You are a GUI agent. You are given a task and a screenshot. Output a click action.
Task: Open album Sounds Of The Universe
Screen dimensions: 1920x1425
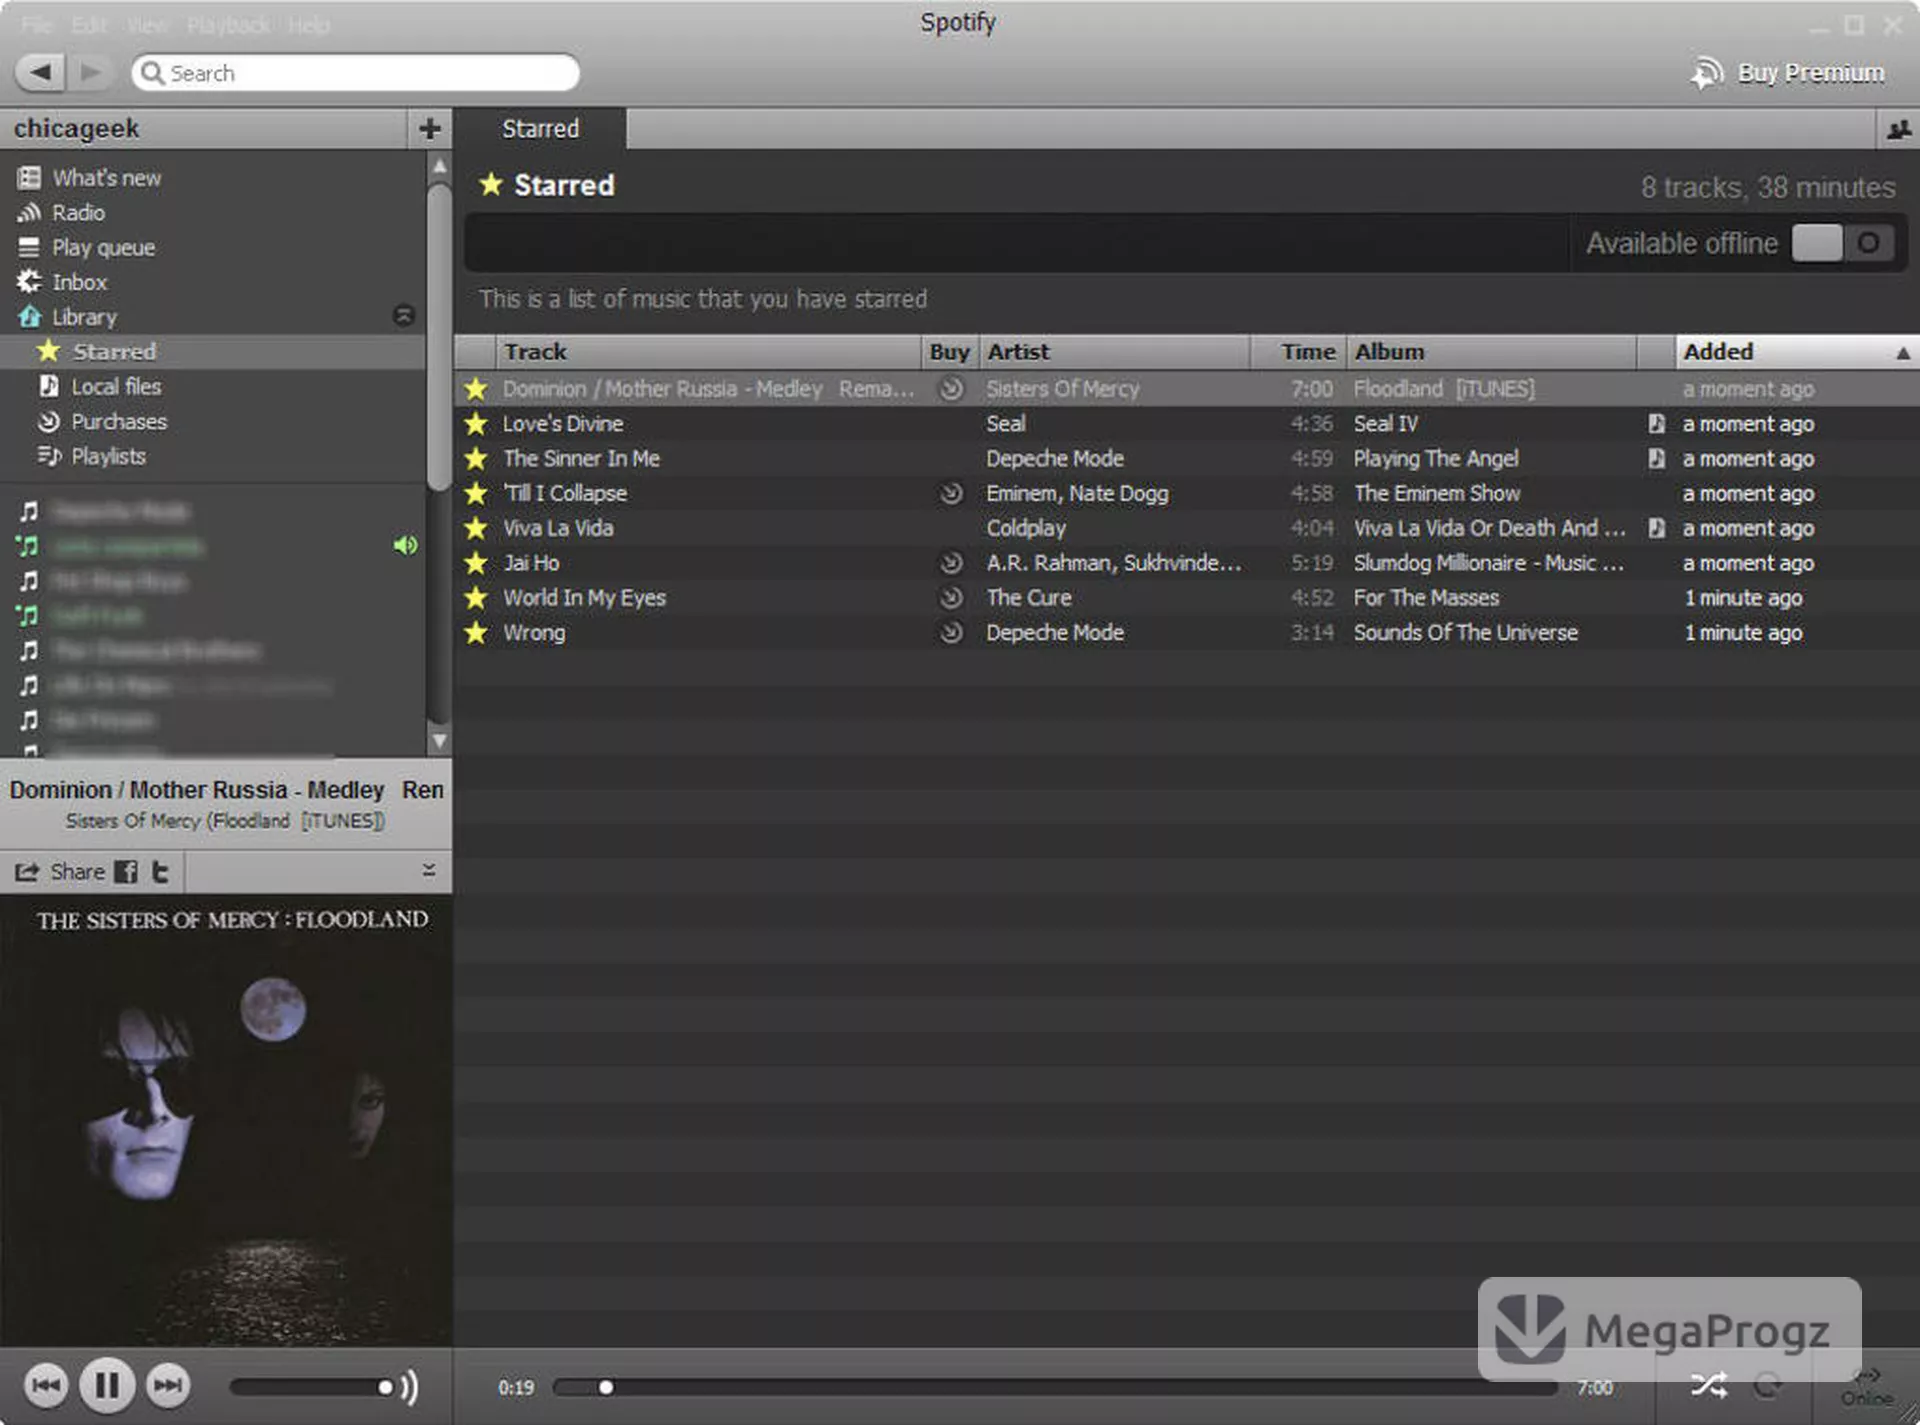point(1465,633)
